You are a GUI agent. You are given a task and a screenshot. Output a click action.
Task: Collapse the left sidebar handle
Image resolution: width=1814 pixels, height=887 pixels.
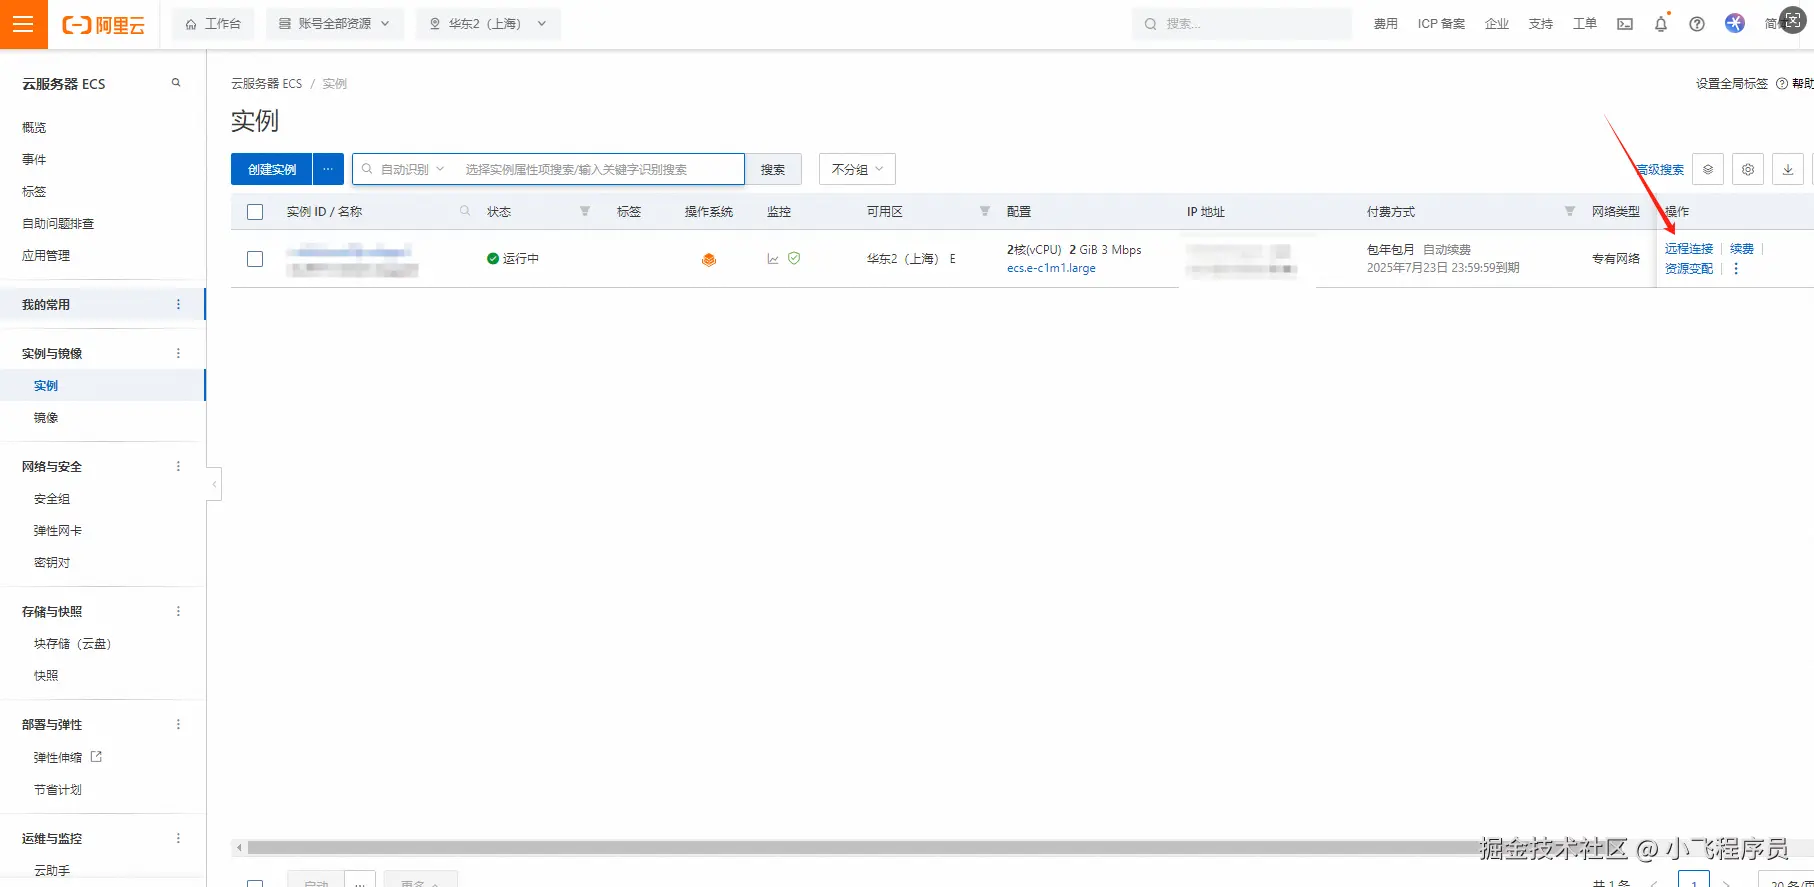[x=214, y=484]
